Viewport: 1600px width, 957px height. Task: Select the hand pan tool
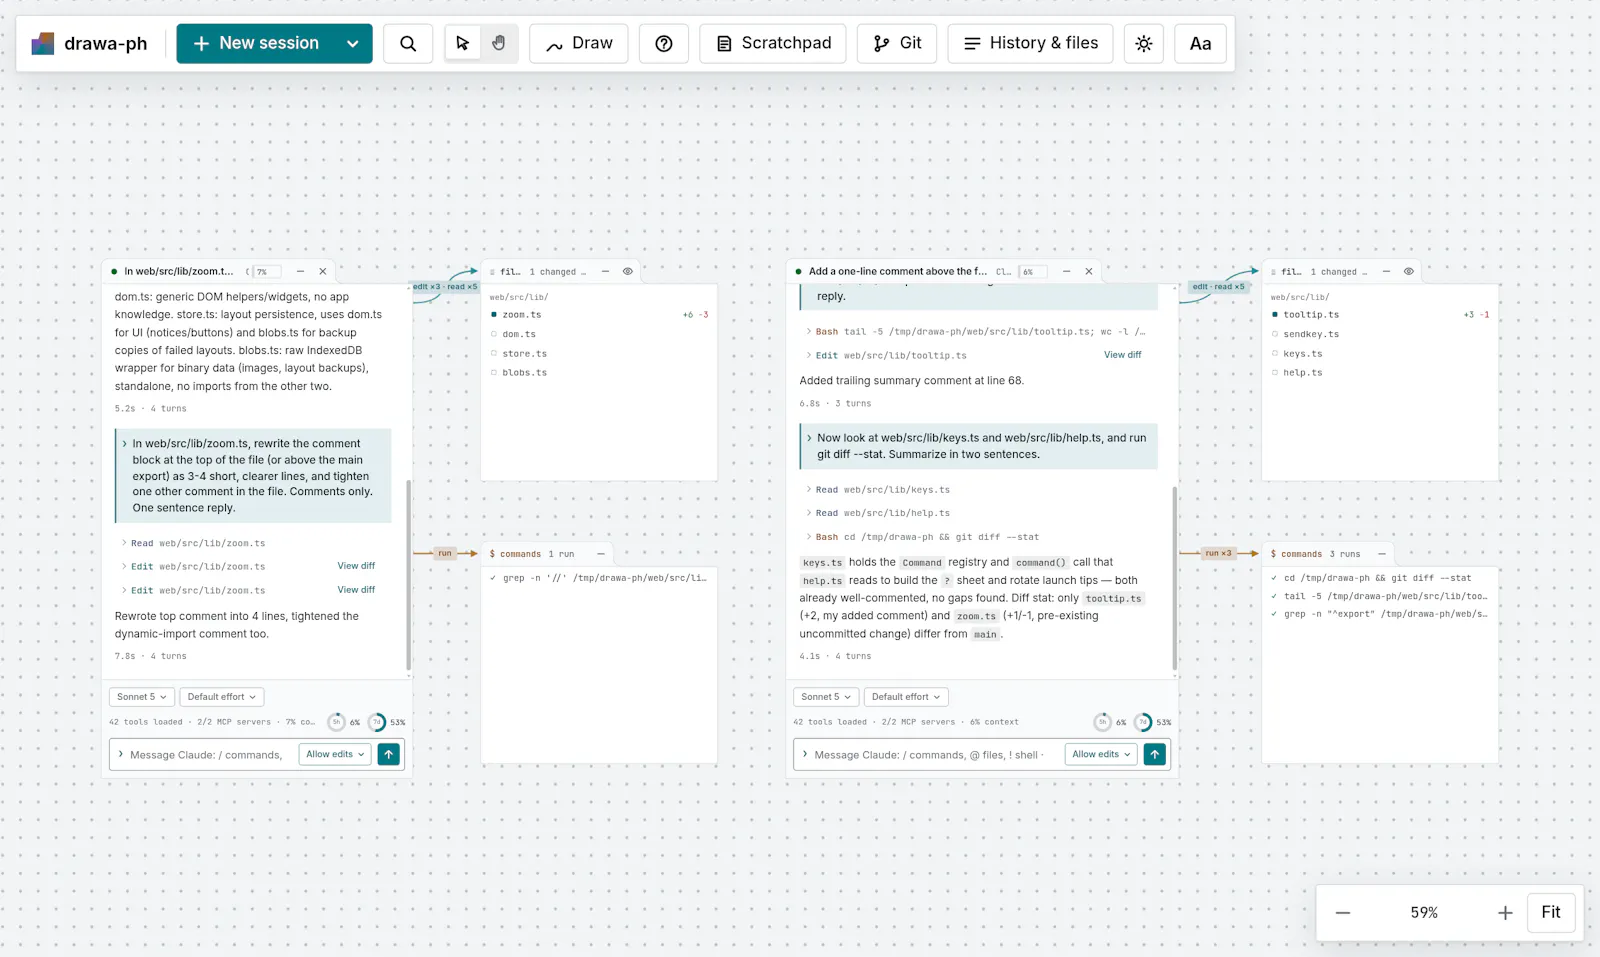coord(499,43)
